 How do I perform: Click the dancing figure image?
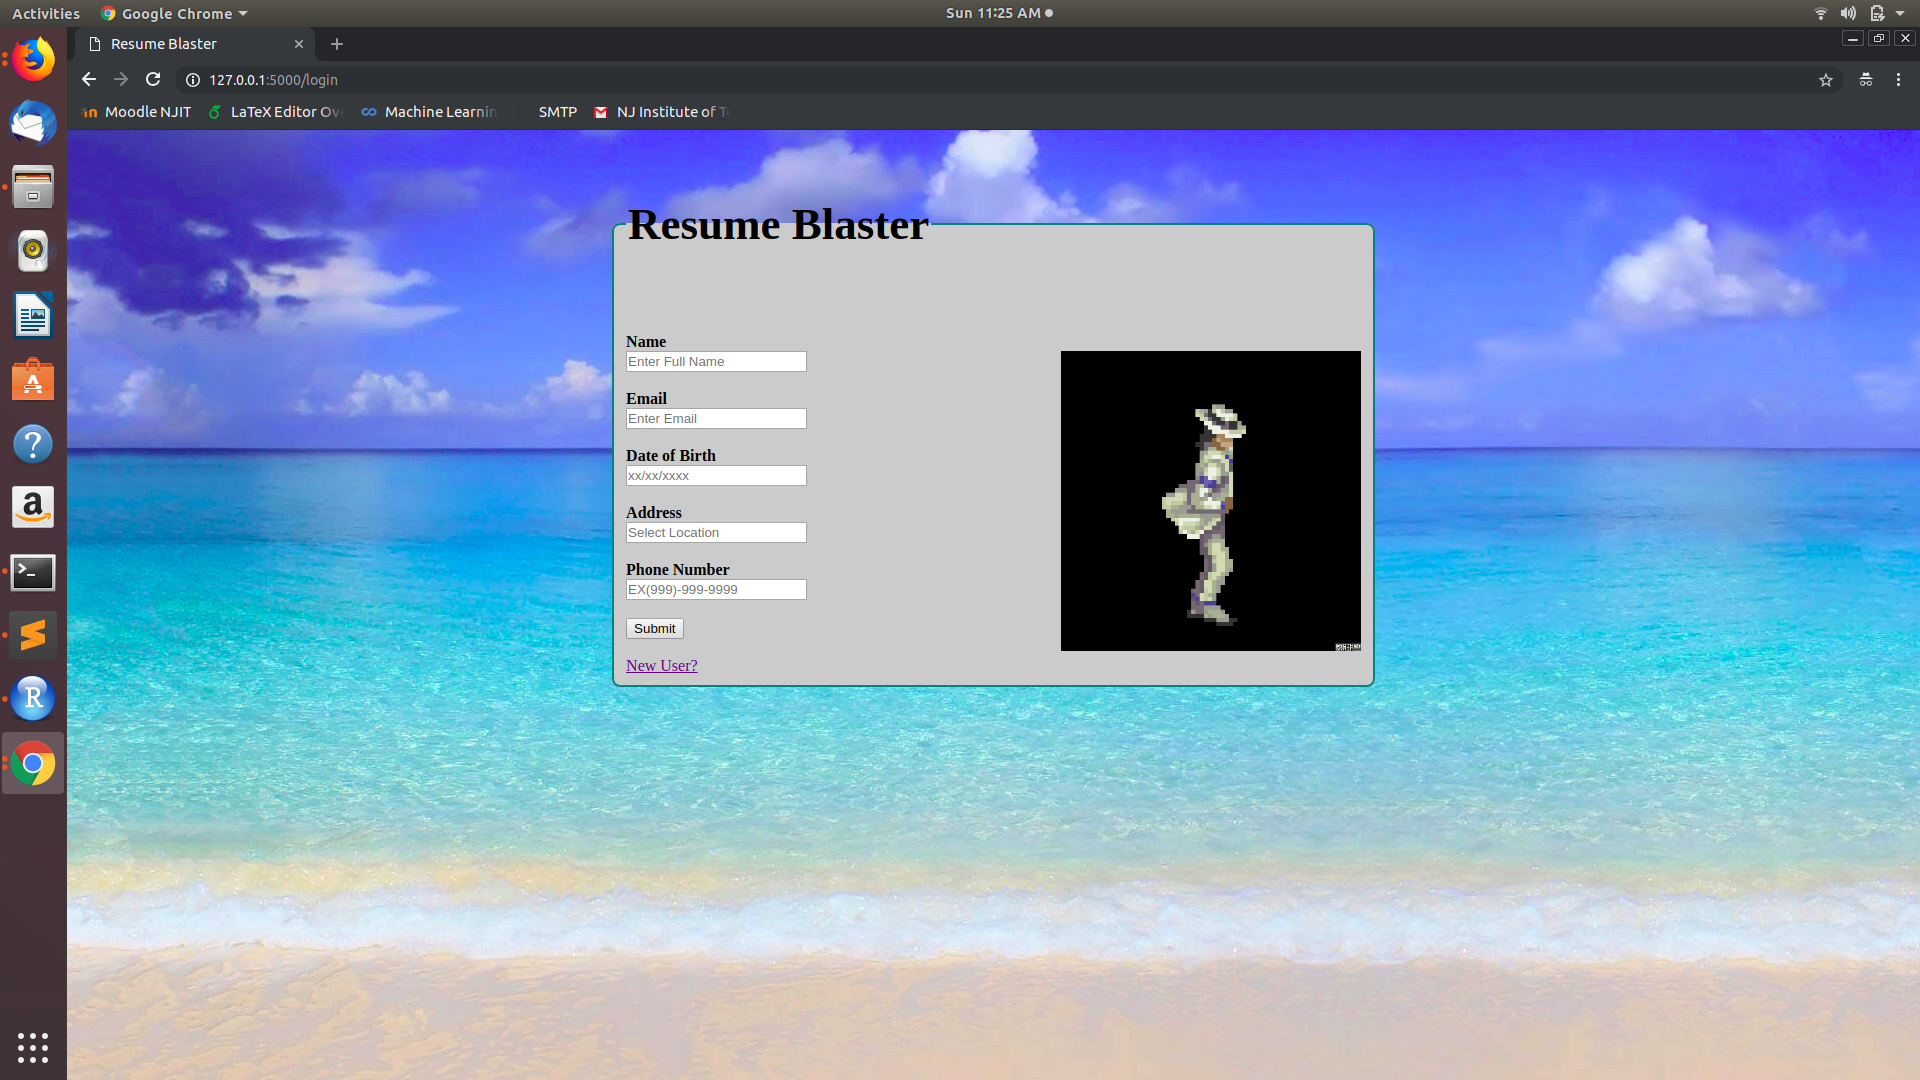(1210, 501)
